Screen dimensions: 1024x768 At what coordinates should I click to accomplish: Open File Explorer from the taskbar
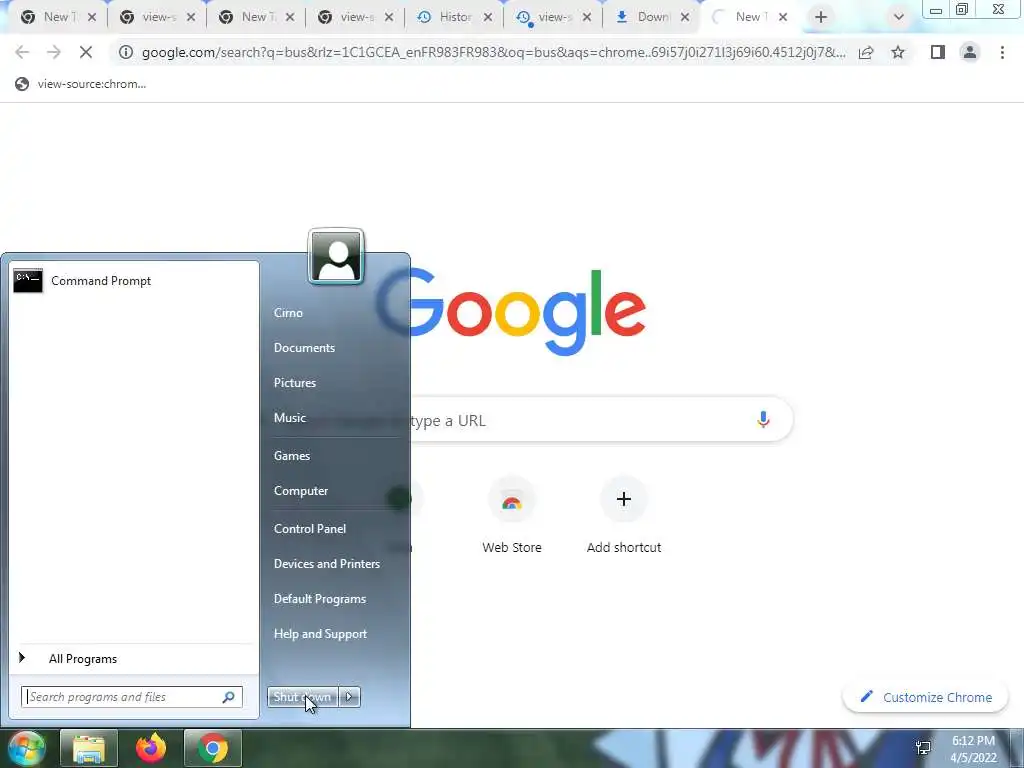[x=88, y=748]
